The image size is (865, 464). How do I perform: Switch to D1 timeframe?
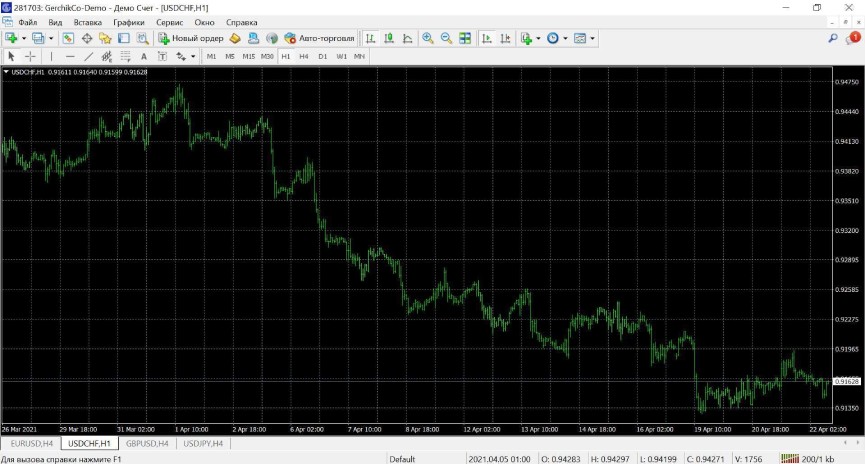tap(323, 56)
